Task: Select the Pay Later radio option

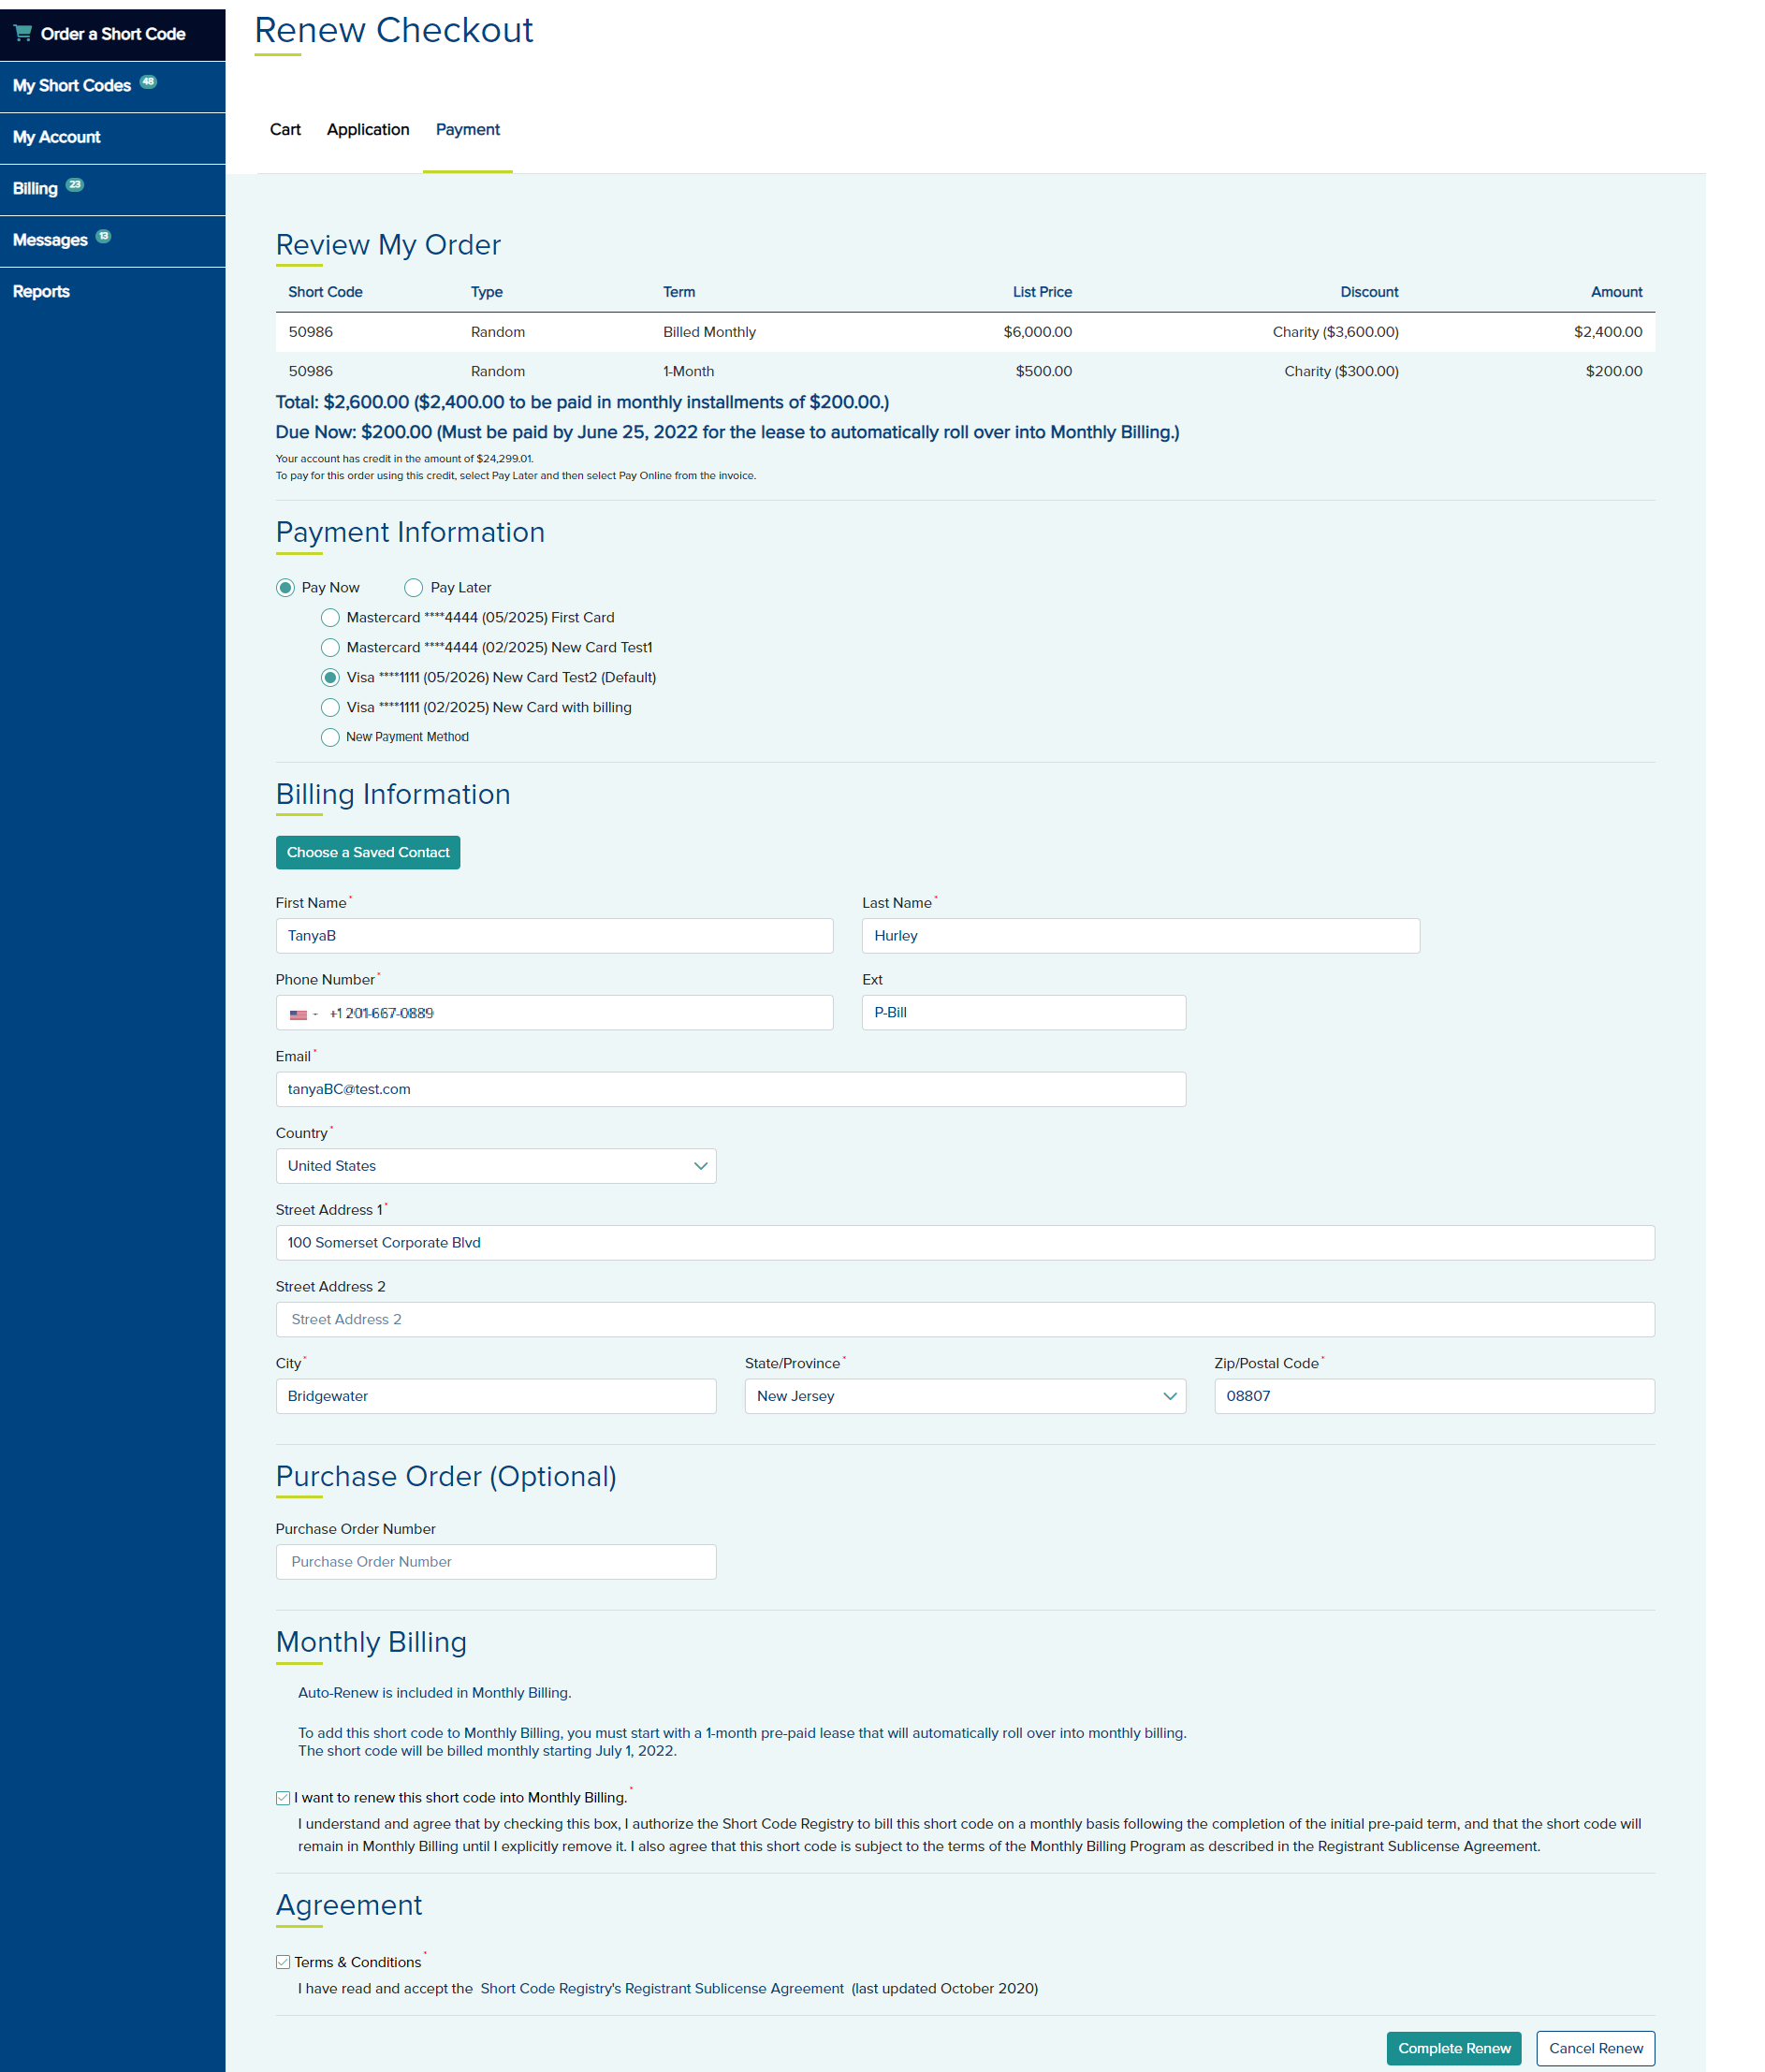Action: click(x=413, y=588)
